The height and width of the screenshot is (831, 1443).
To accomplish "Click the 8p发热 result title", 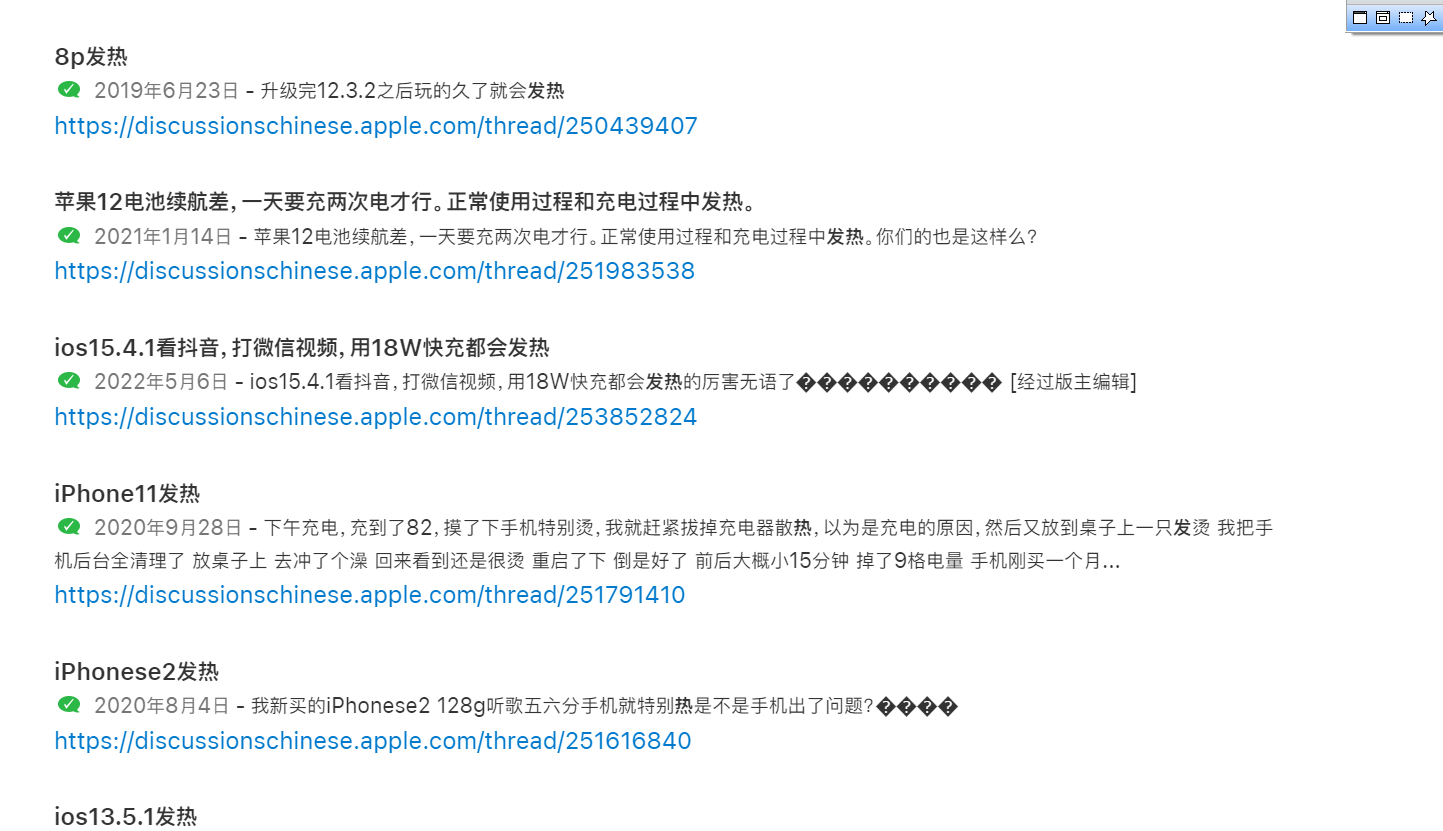I will pyautogui.click(x=91, y=57).
